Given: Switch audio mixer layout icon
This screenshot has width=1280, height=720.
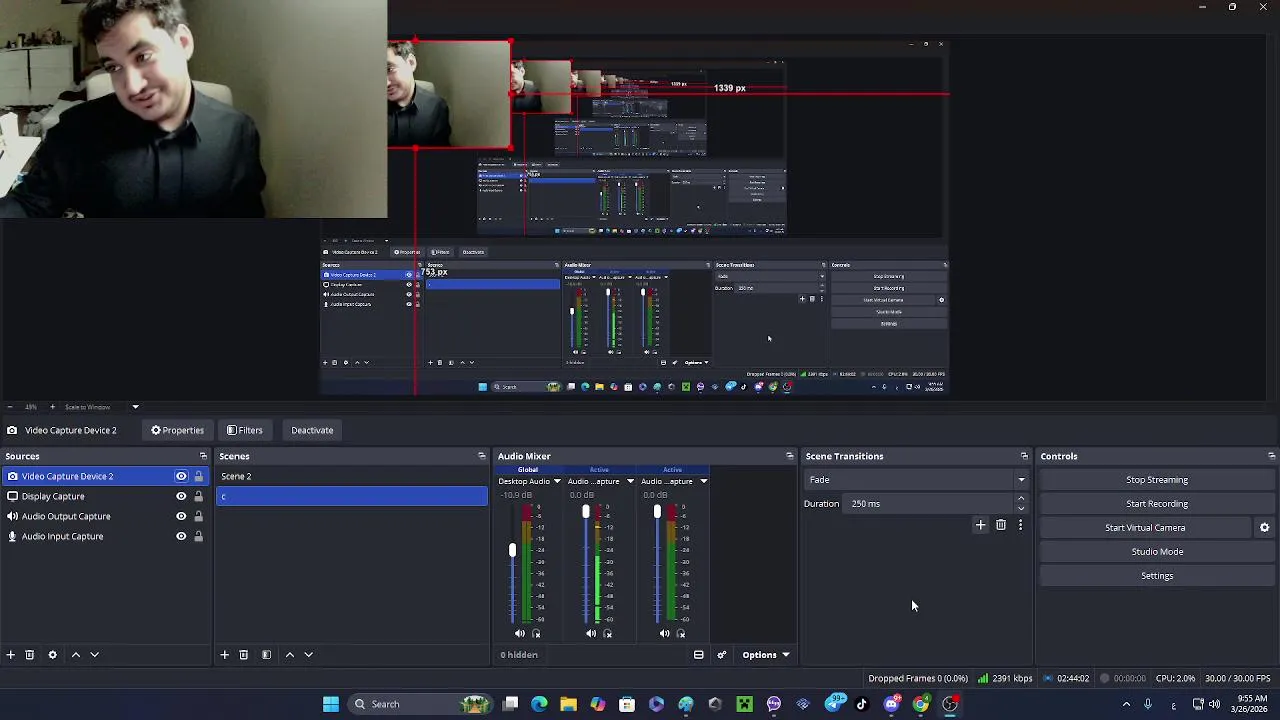Looking at the screenshot, I should 699,655.
